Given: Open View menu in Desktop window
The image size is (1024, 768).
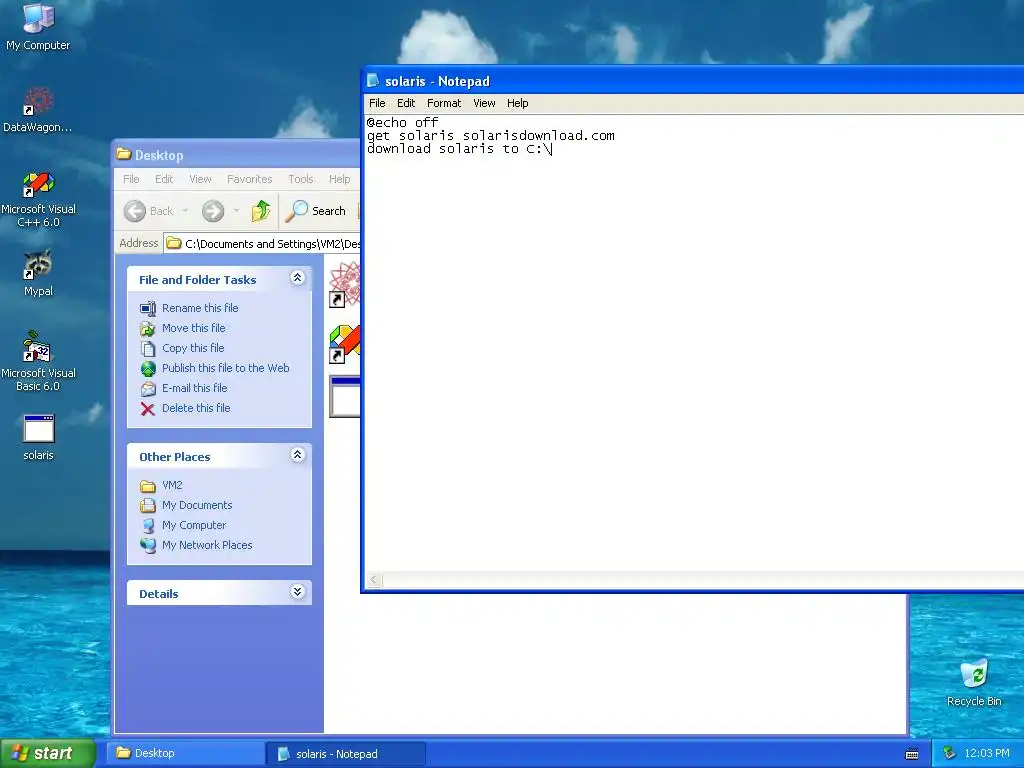Looking at the screenshot, I should (x=200, y=179).
